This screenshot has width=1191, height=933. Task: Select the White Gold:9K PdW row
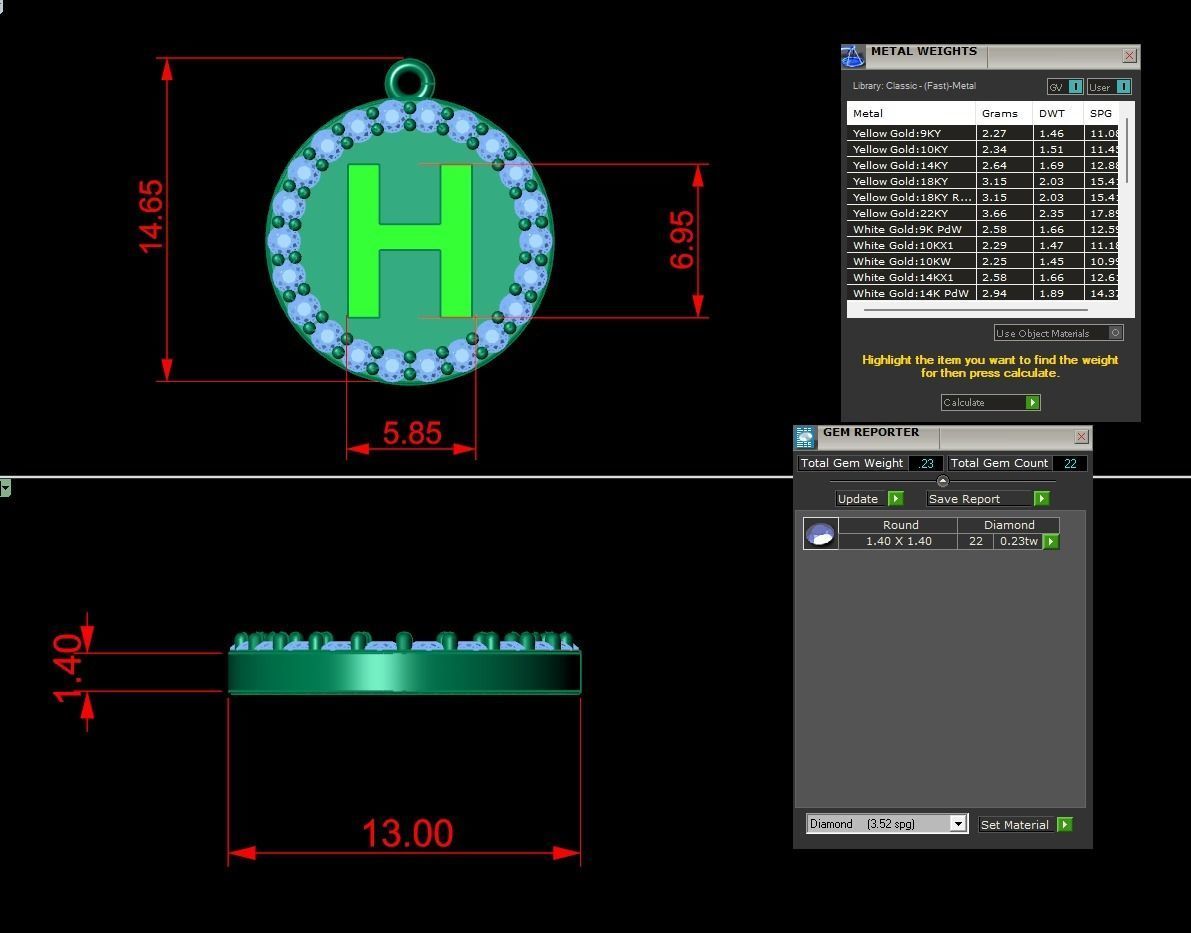tap(983, 229)
